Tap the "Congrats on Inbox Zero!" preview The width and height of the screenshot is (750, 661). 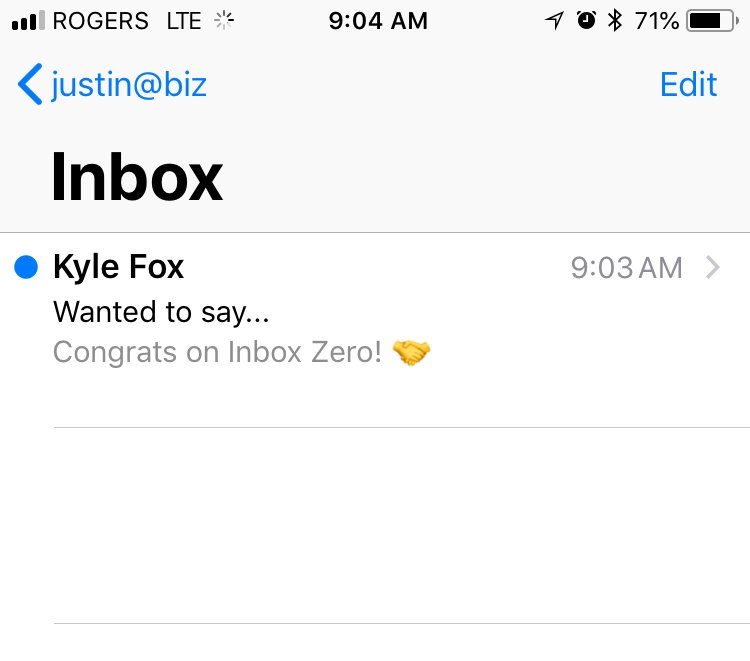click(217, 352)
